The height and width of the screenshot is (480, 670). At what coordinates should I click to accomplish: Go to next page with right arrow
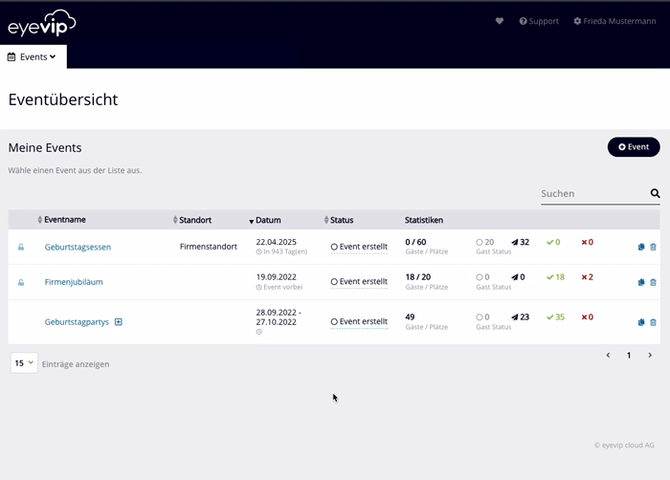(x=650, y=355)
